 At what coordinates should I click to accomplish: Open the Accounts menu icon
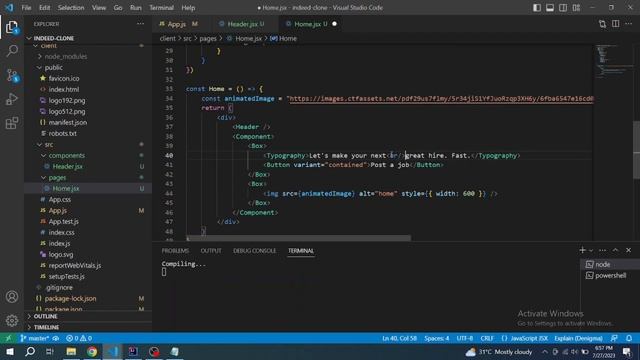pos(12,297)
